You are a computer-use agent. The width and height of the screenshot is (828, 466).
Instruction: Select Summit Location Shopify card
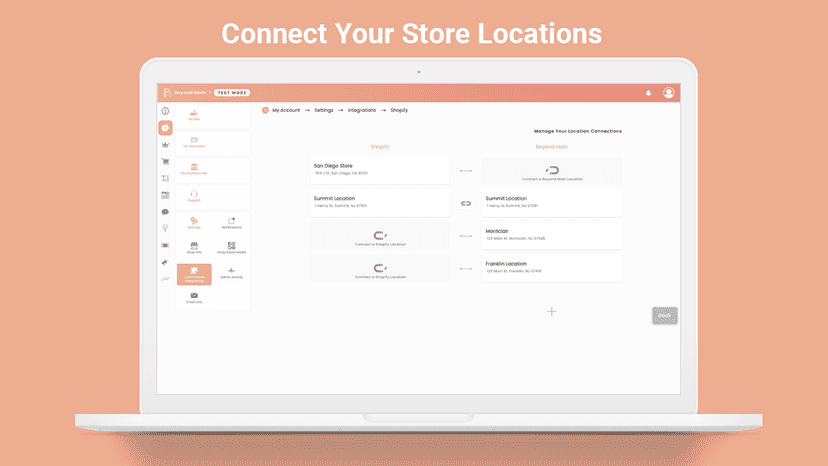(380, 203)
